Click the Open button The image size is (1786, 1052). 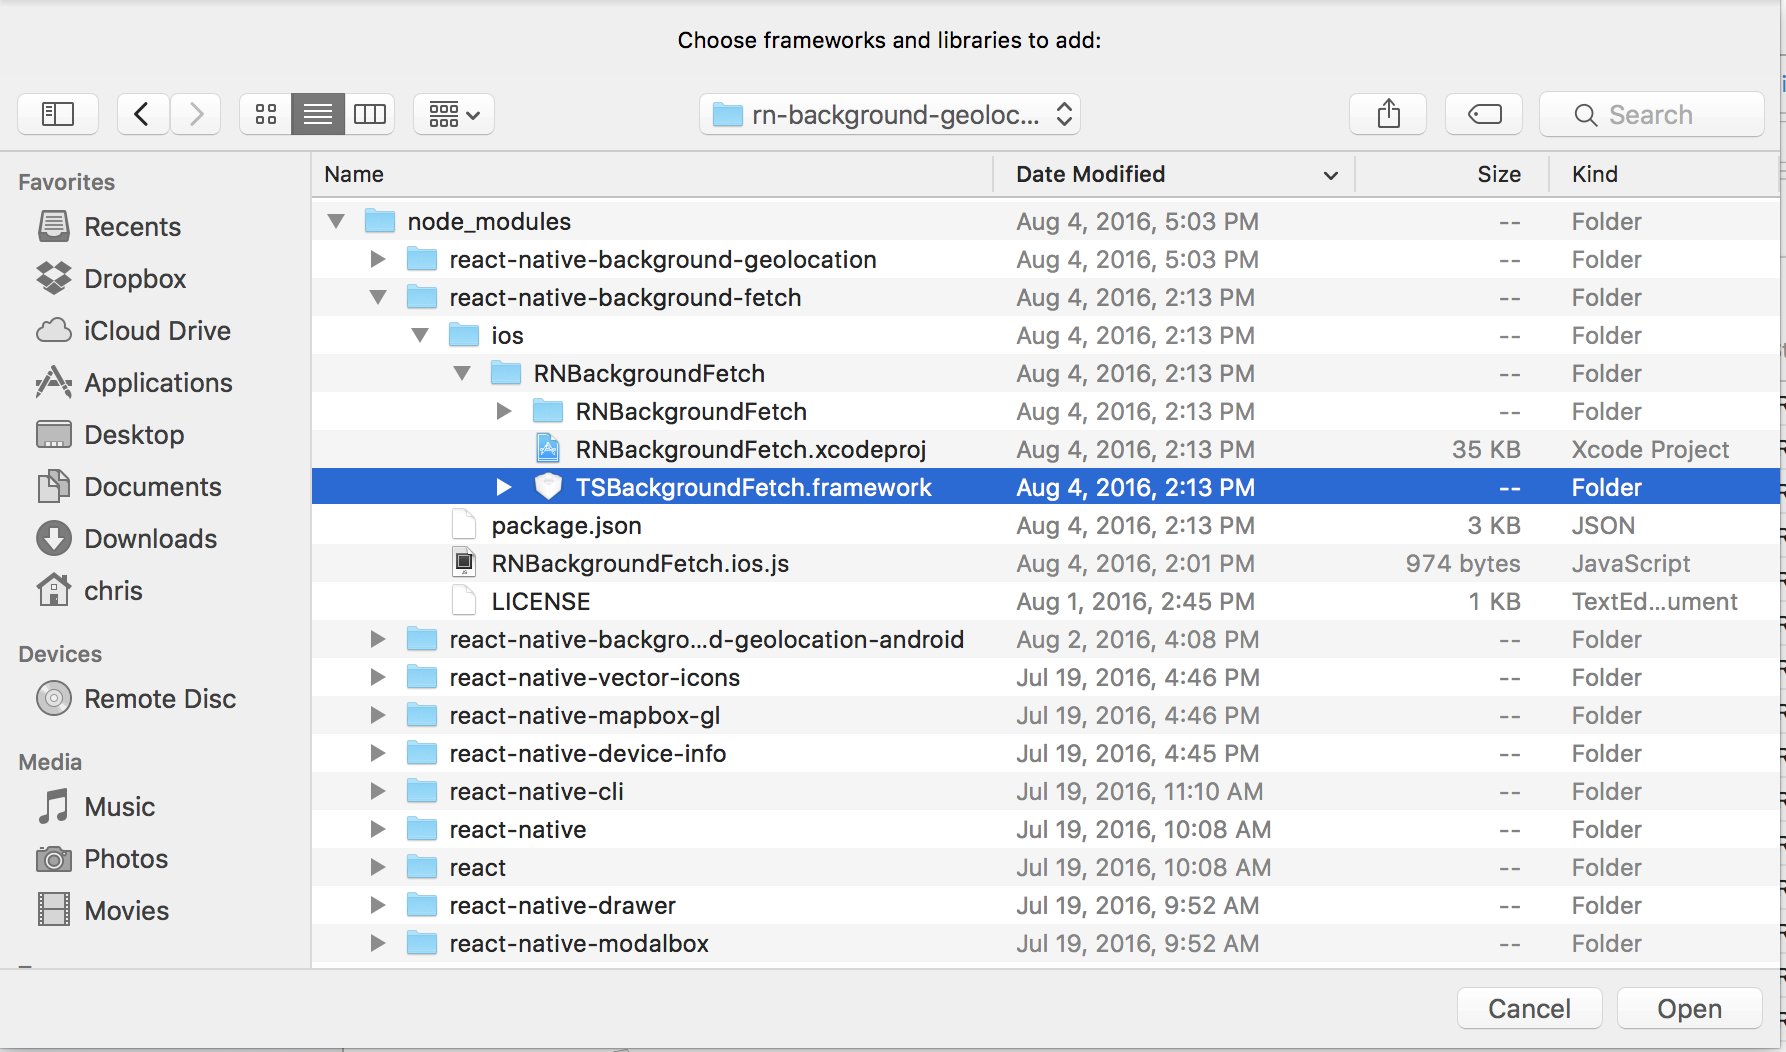1689,1008
